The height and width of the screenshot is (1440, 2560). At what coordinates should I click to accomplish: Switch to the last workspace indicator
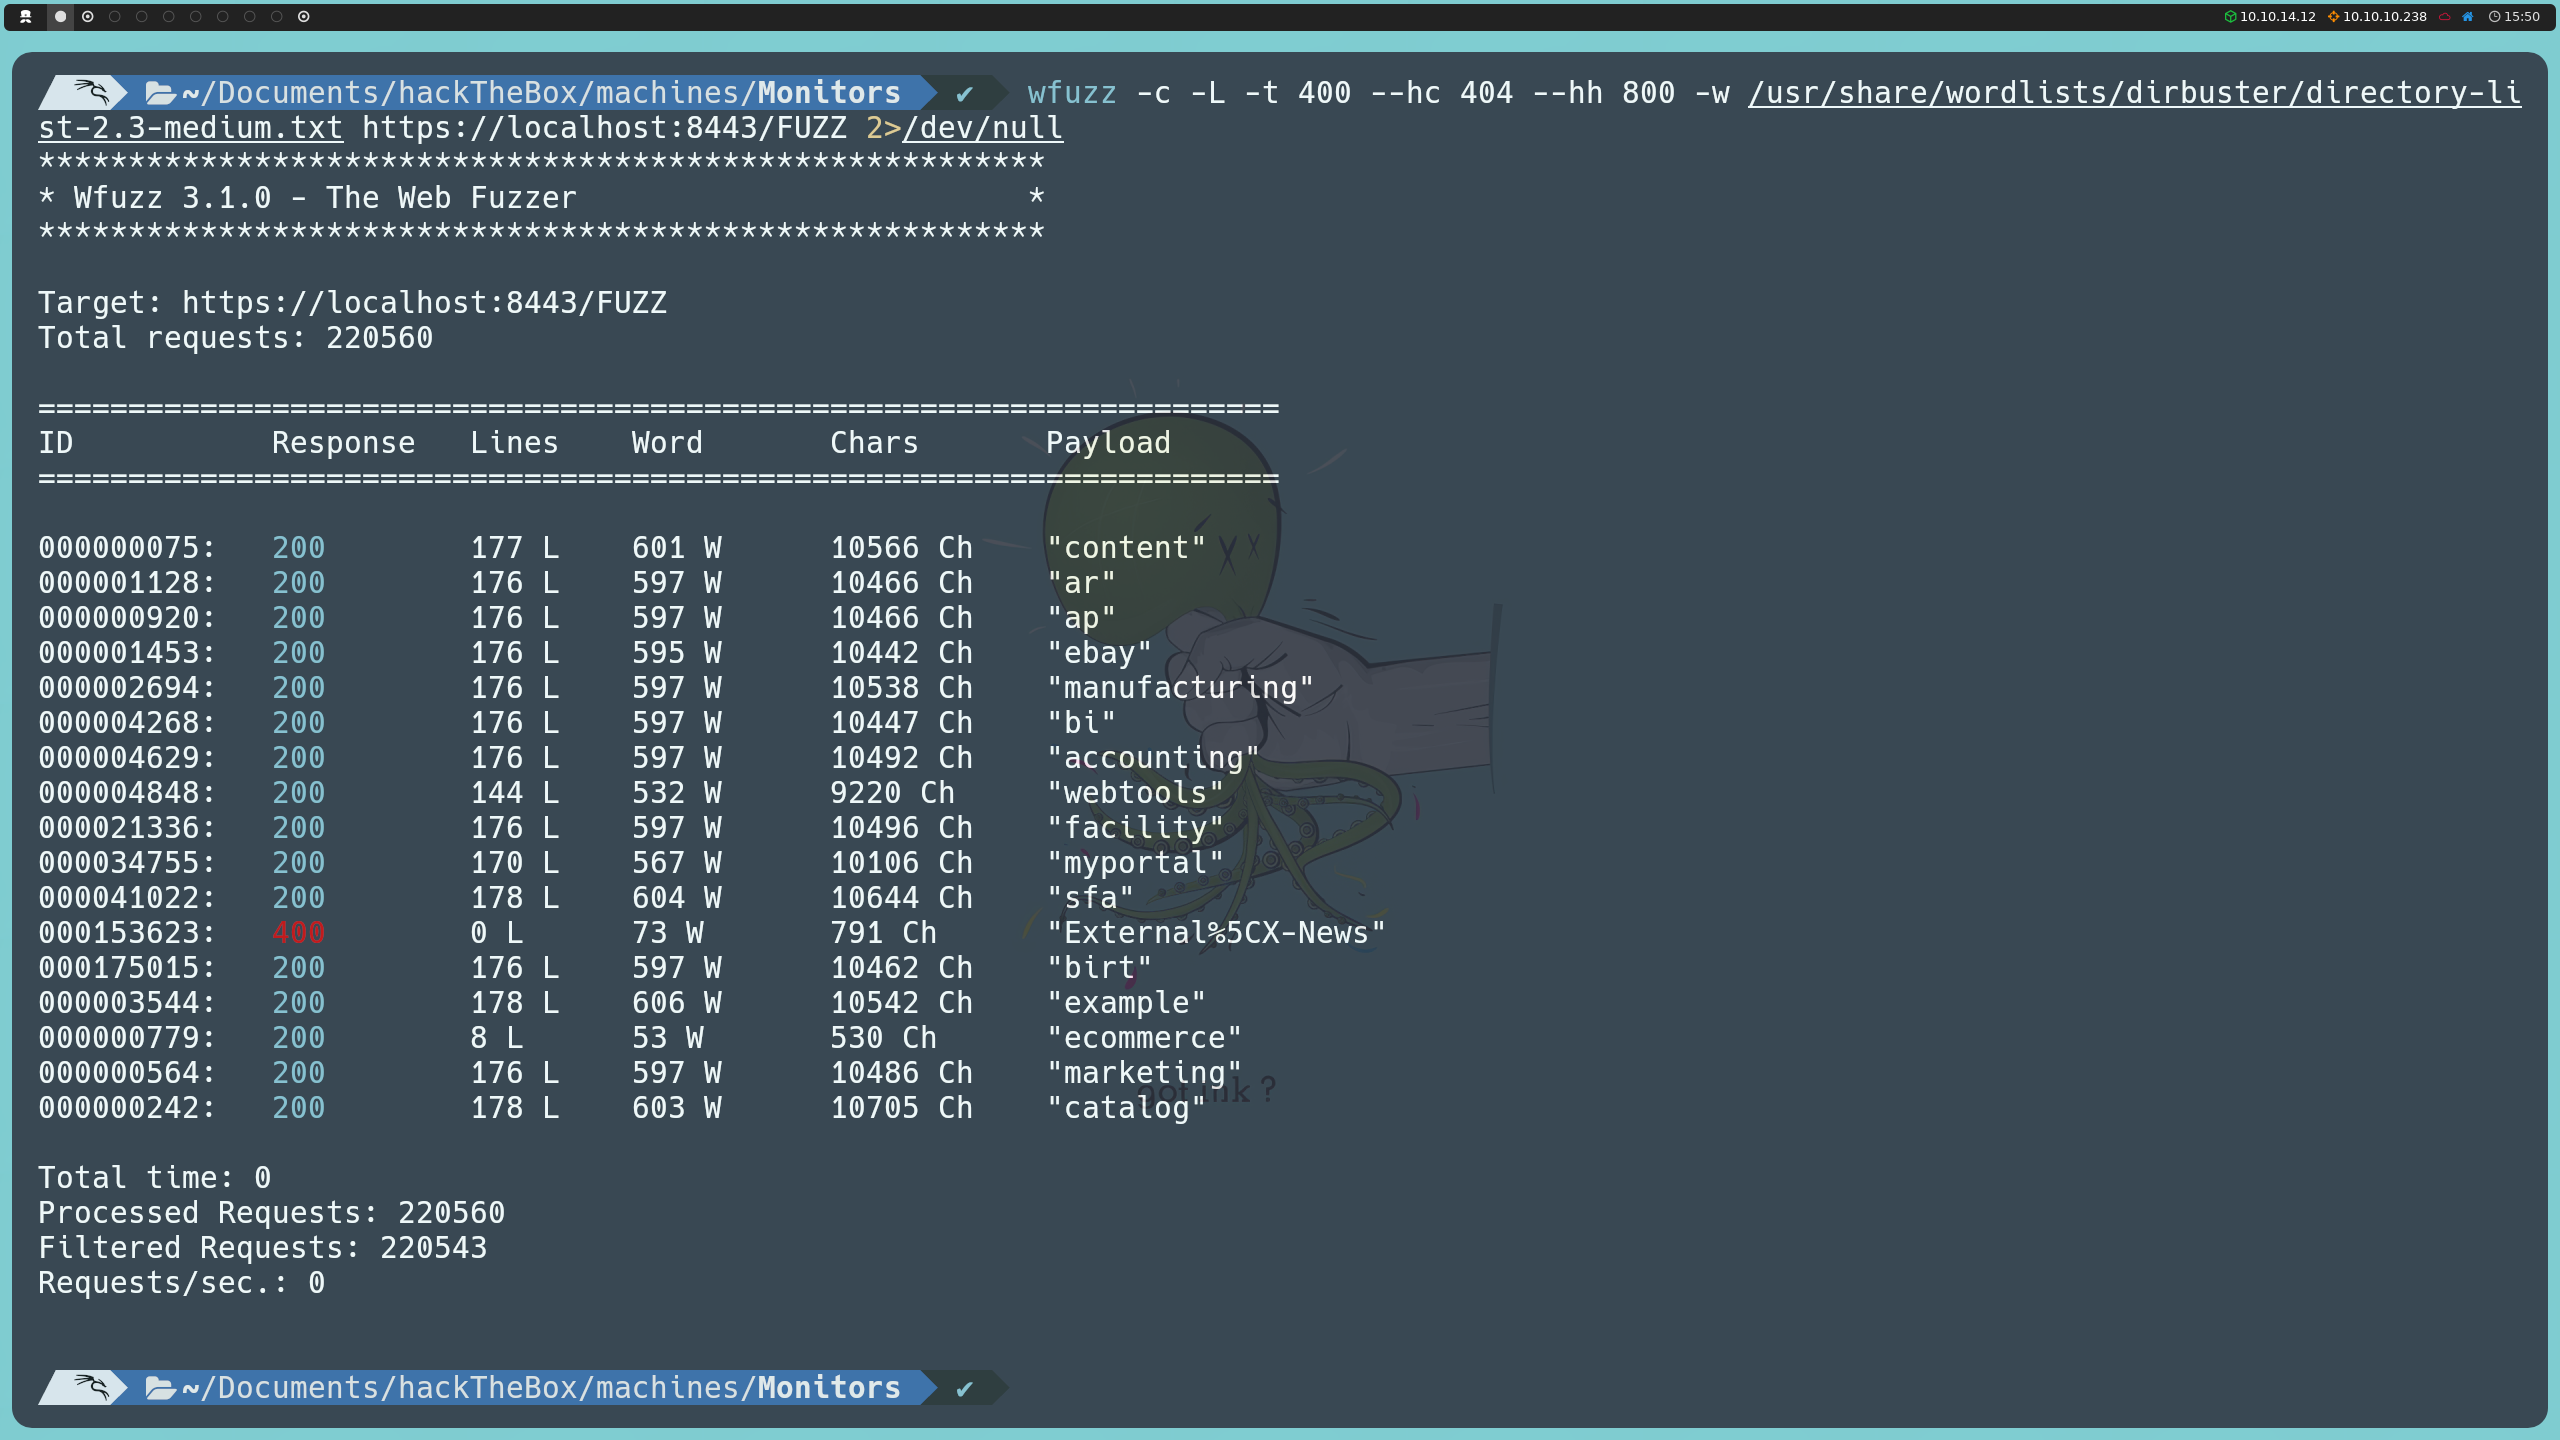[304, 16]
